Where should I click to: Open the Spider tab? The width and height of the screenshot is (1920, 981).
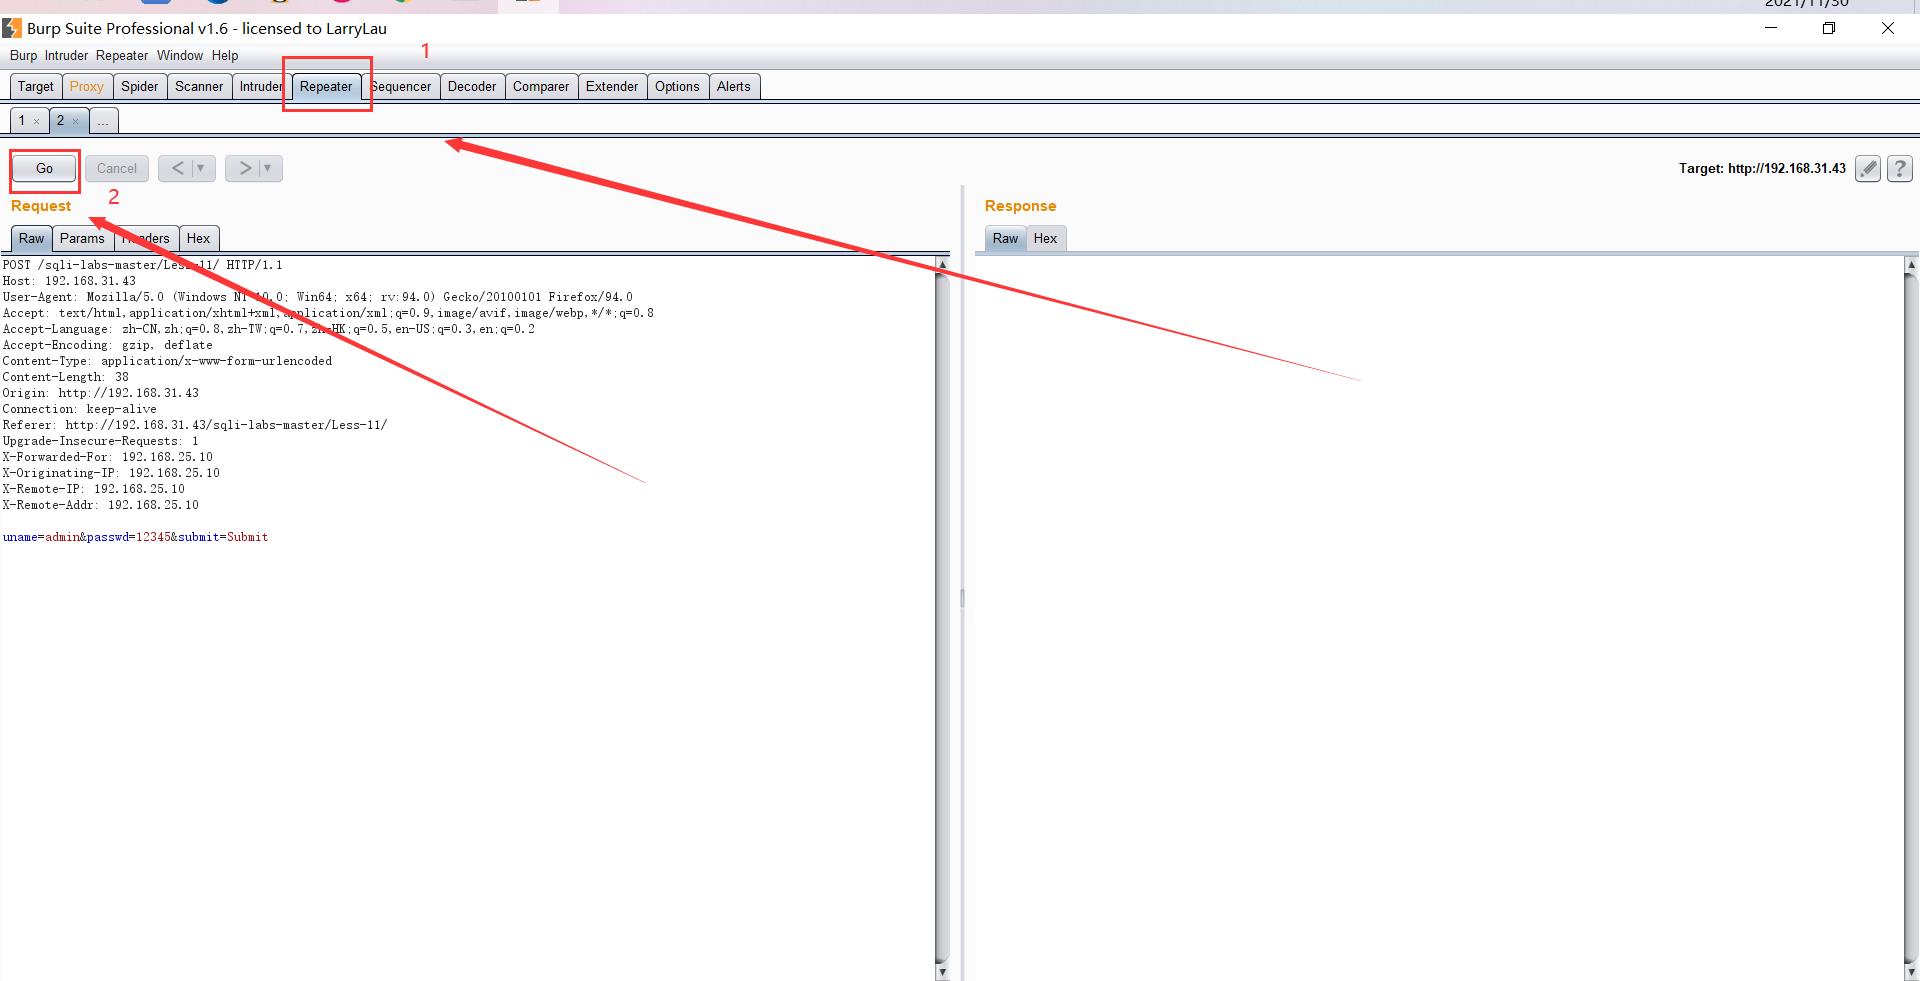[x=140, y=86]
